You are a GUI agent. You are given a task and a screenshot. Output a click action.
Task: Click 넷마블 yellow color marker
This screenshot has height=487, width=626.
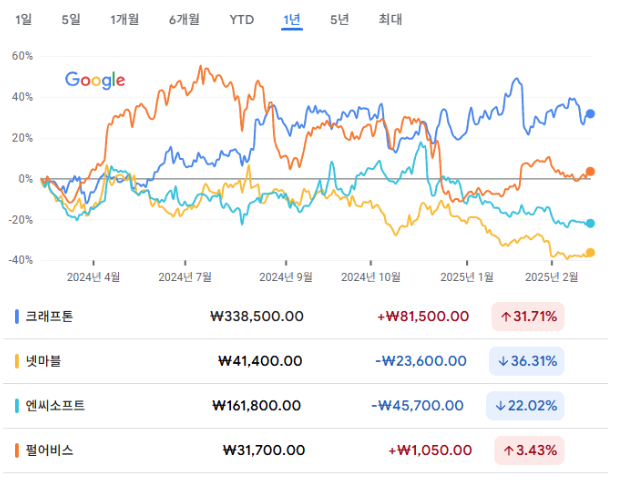point(17,361)
